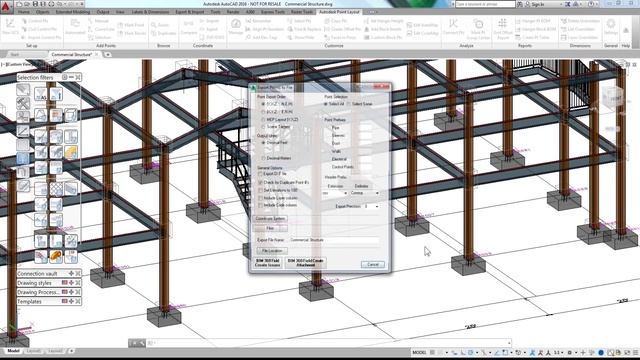Click the Help panel icon on the ribbon
Screen dimensions: 640x360
(626, 30)
